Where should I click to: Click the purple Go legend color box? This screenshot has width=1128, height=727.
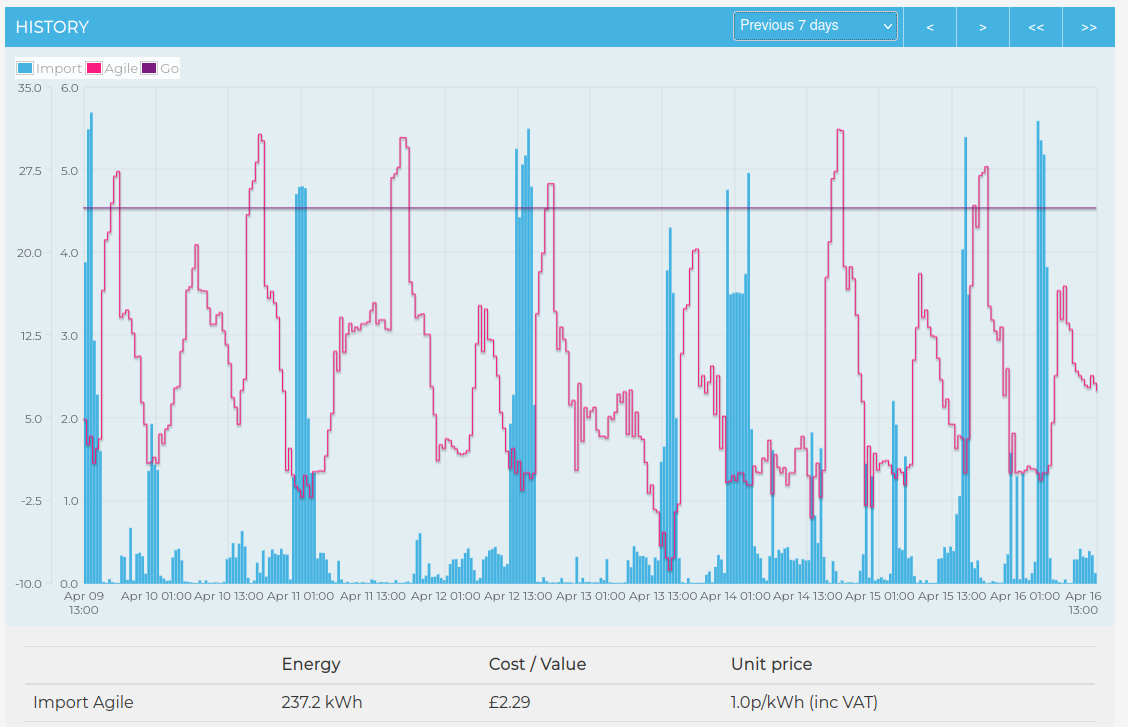[149, 69]
